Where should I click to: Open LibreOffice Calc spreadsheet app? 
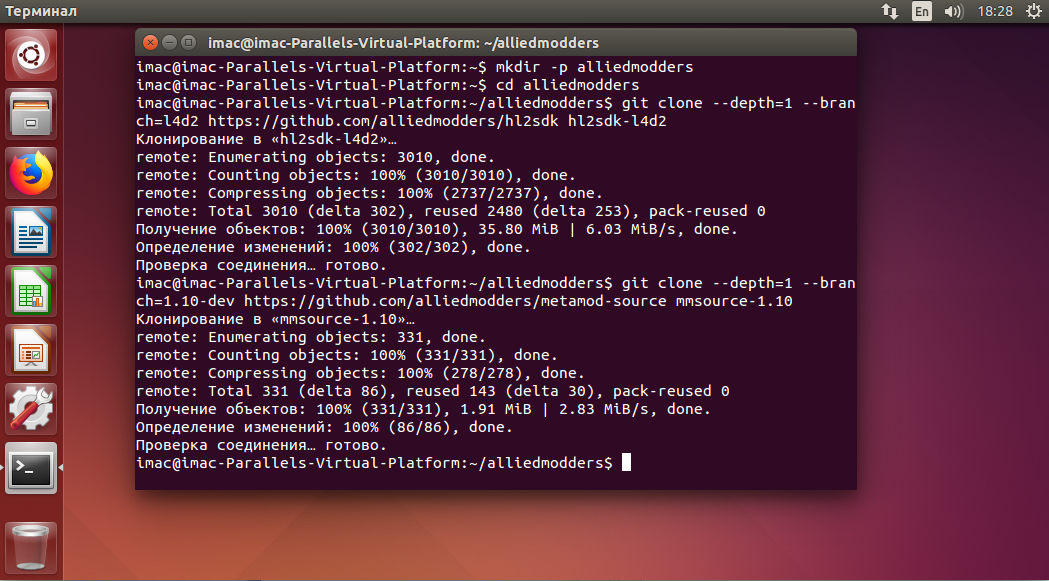coord(31,291)
